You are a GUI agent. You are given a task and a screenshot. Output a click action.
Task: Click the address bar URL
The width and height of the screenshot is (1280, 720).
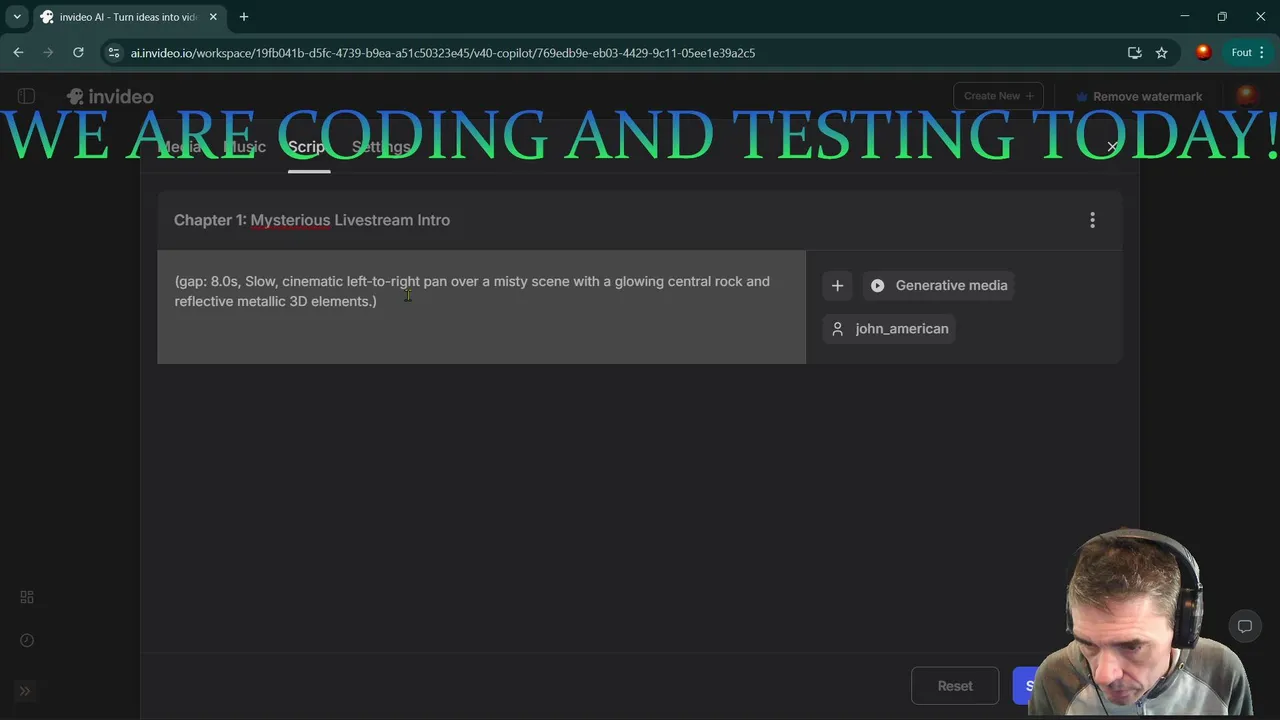442,53
